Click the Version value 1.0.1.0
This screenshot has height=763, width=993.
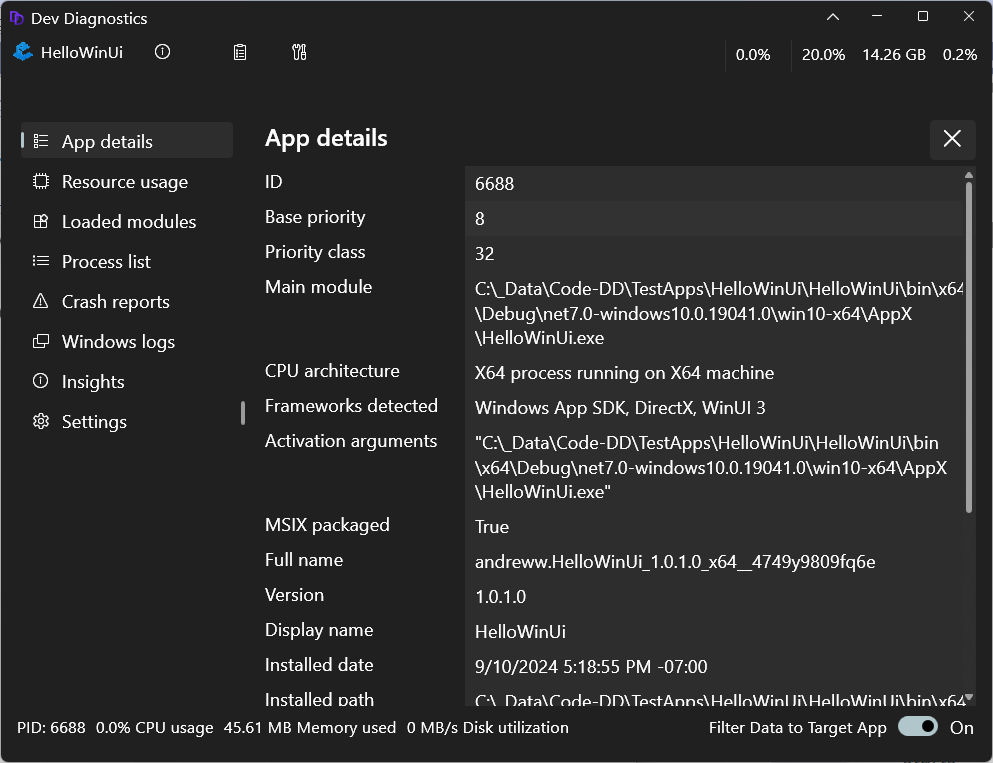click(500, 596)
